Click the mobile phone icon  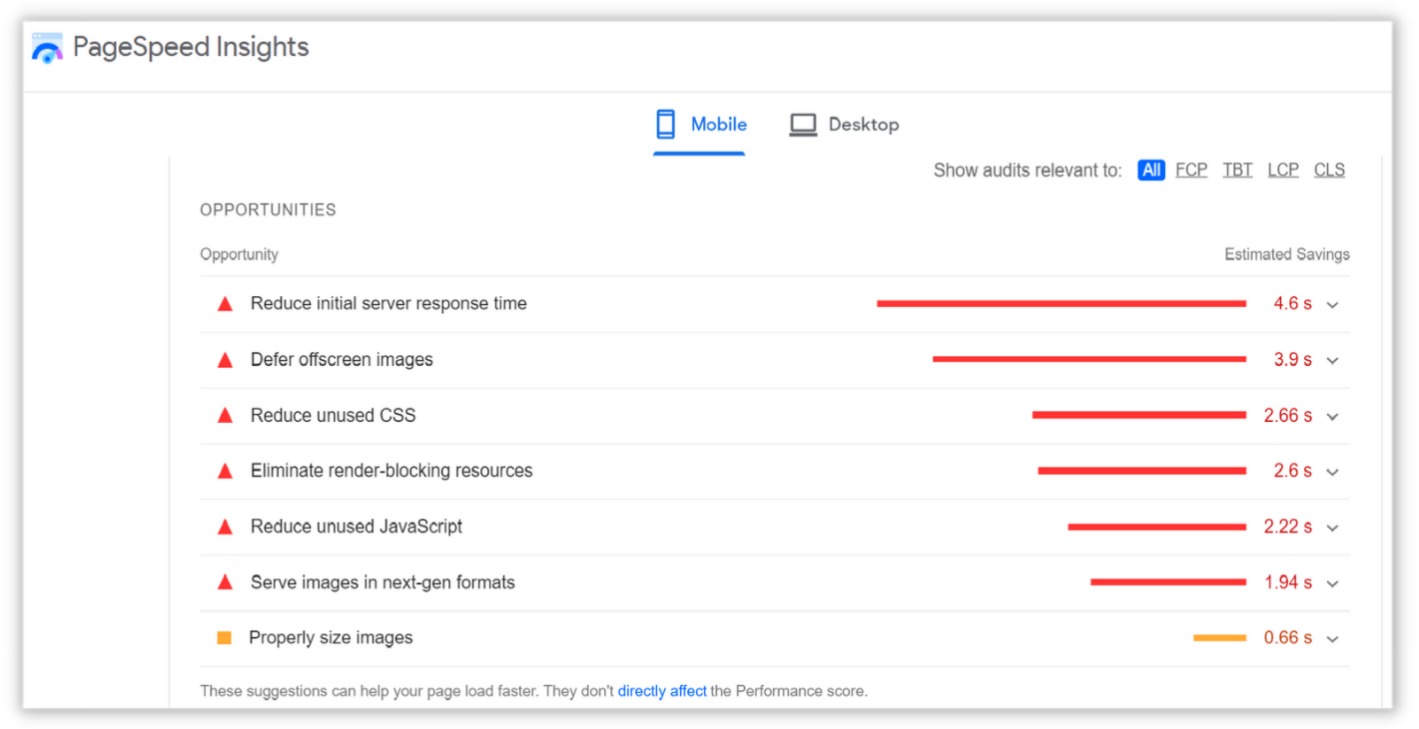665,124
